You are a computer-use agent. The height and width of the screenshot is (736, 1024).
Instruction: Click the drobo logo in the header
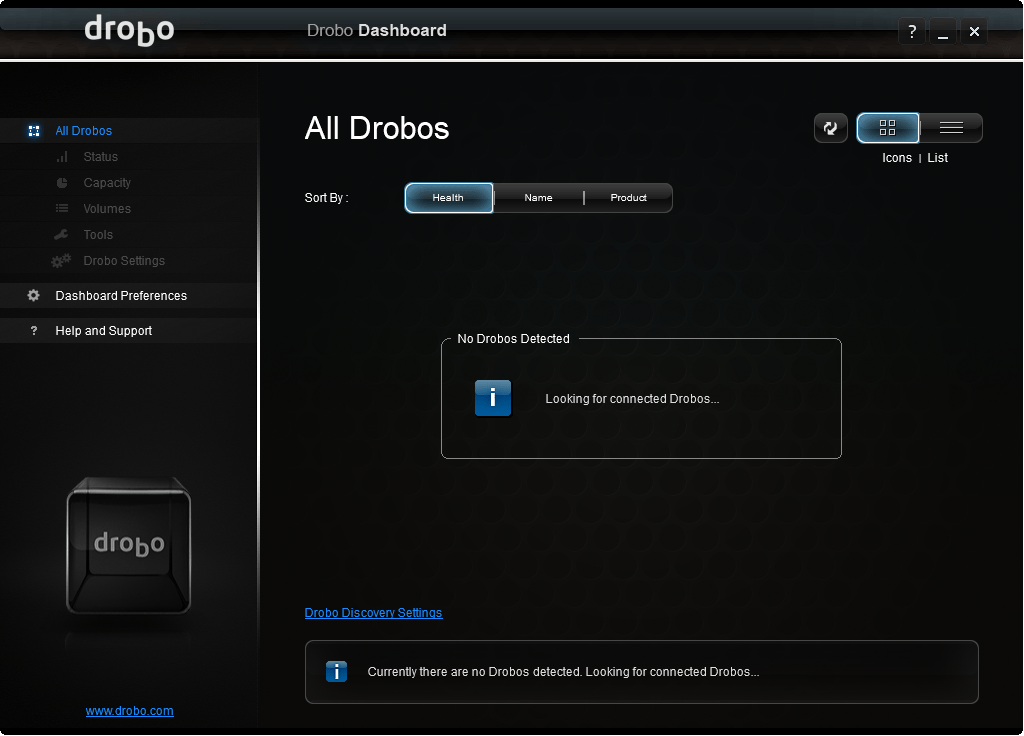tap(129, 30)
